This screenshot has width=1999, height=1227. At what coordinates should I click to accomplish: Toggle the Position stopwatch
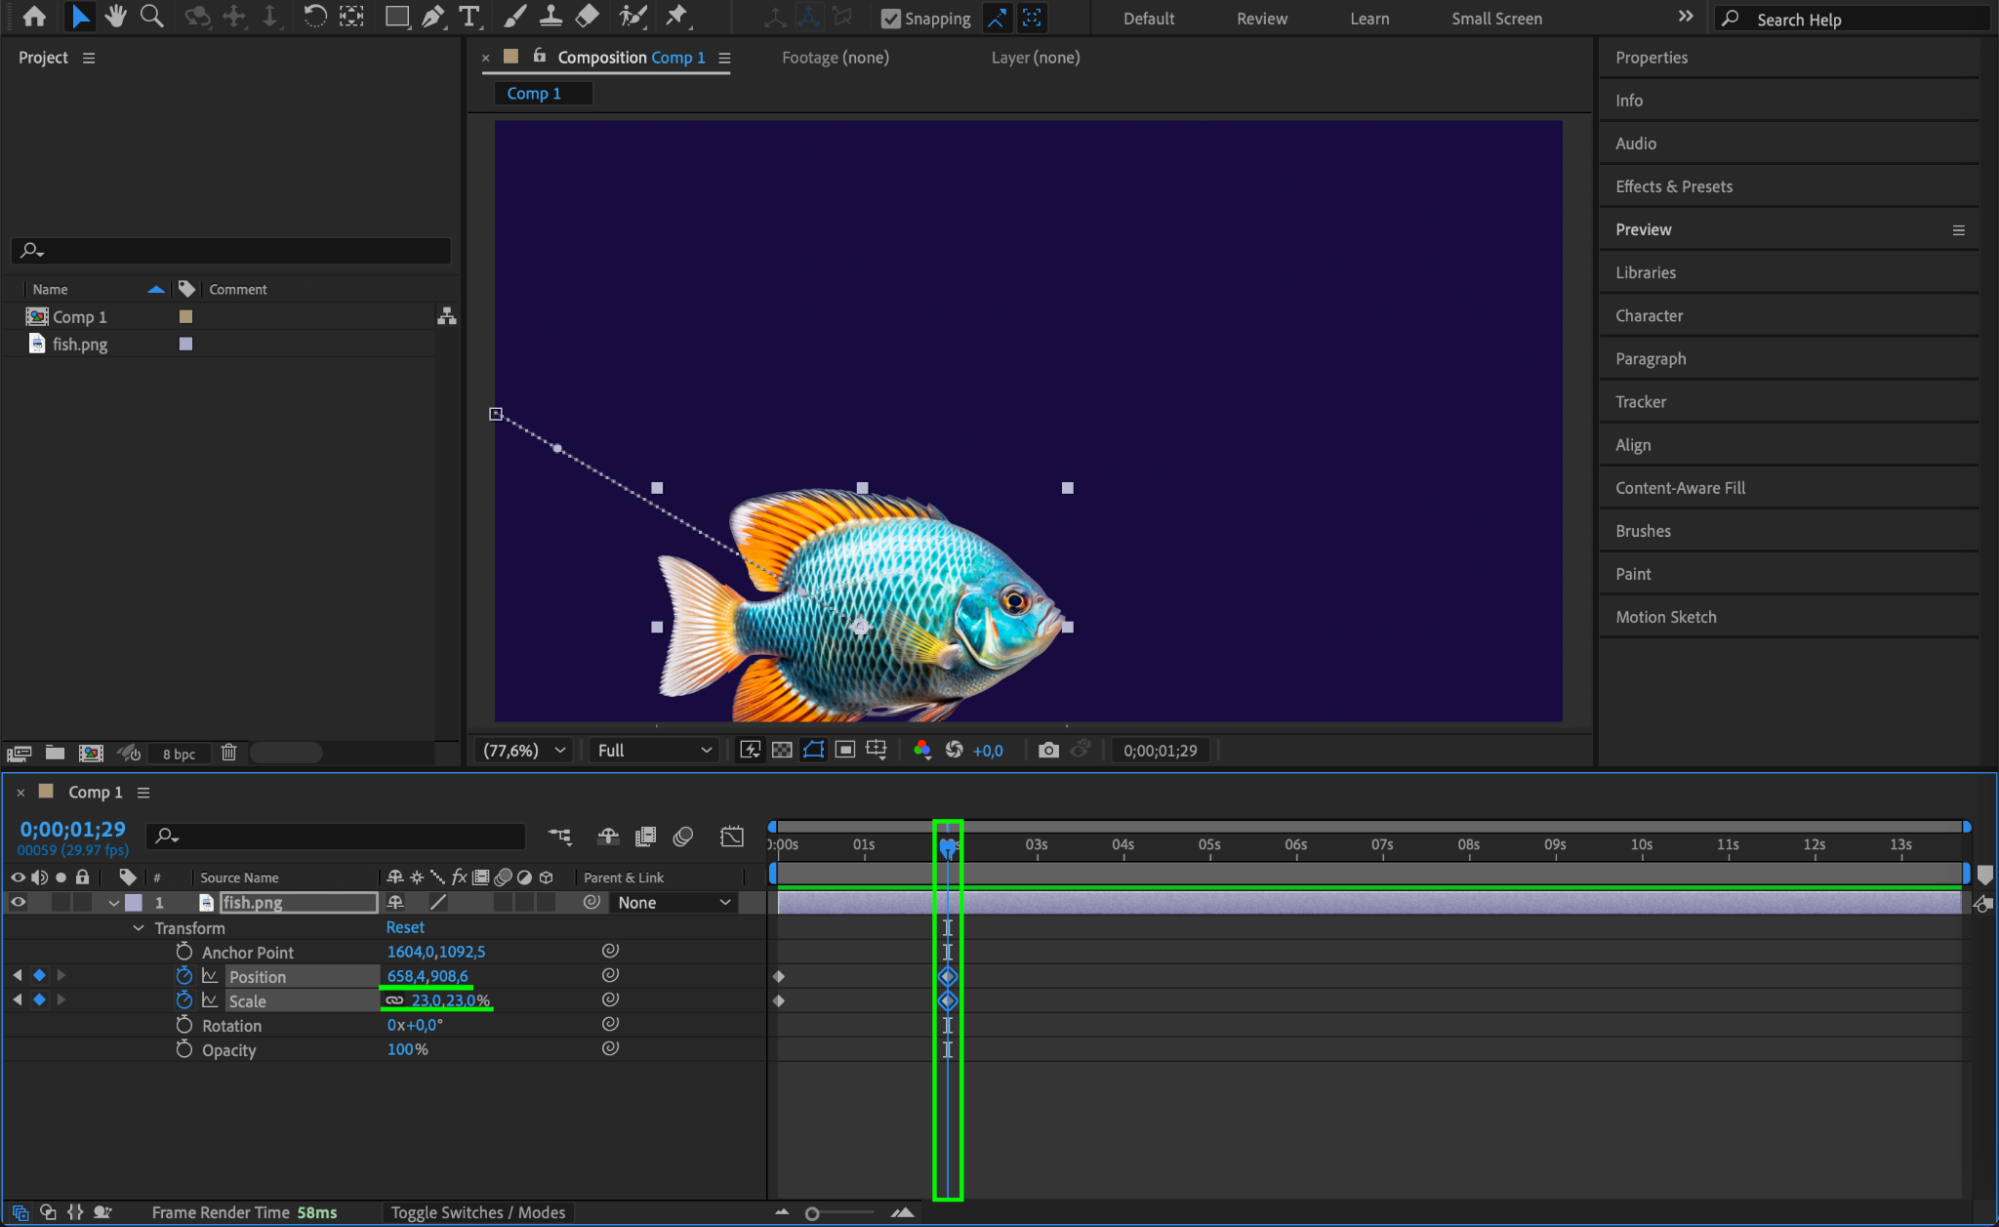184,976
